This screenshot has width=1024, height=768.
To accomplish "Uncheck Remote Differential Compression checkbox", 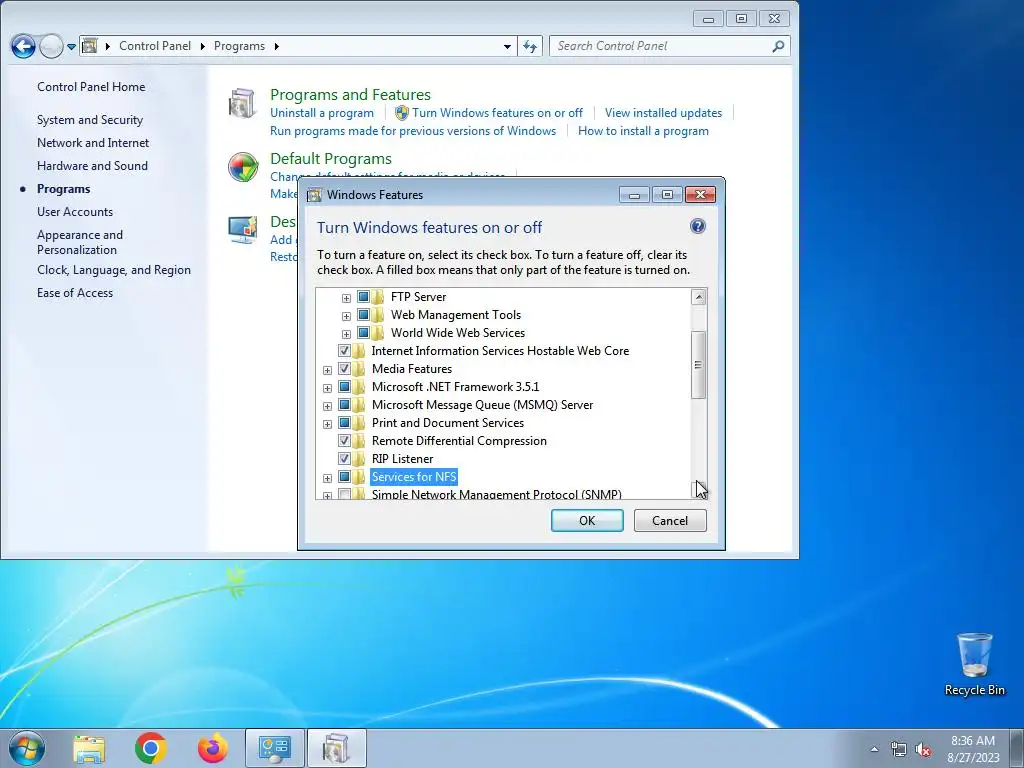I will [x=344, y=441].
